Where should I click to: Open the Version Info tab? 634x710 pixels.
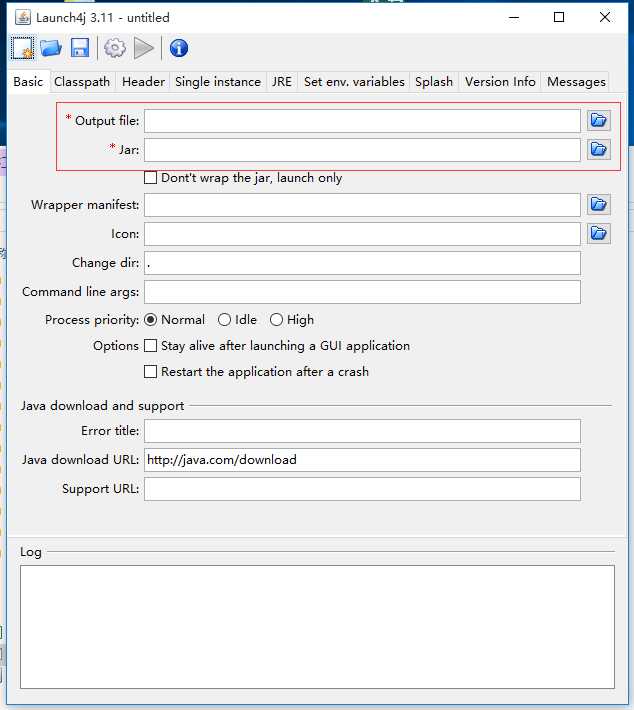500,82
